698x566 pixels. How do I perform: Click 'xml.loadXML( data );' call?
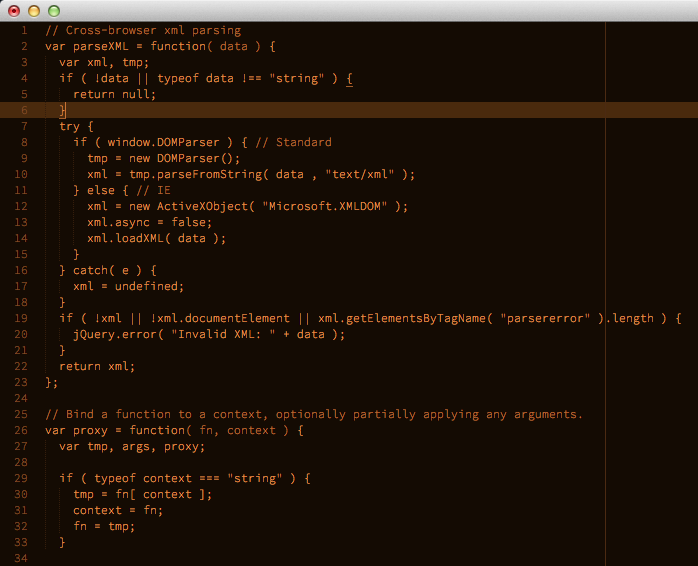point(157,238)
